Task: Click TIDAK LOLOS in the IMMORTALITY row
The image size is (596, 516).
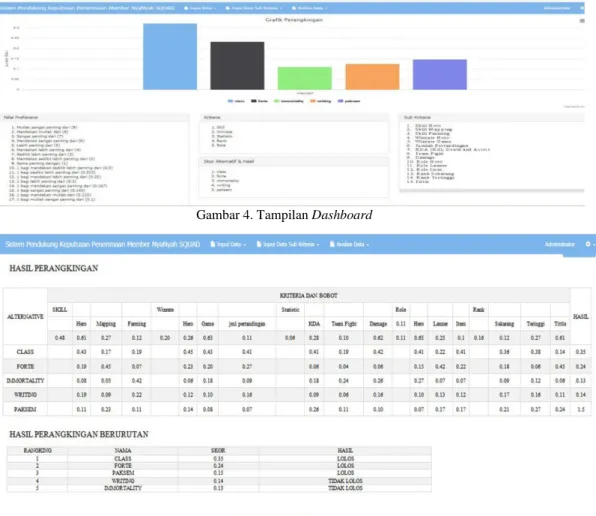Action: (346, 488)
